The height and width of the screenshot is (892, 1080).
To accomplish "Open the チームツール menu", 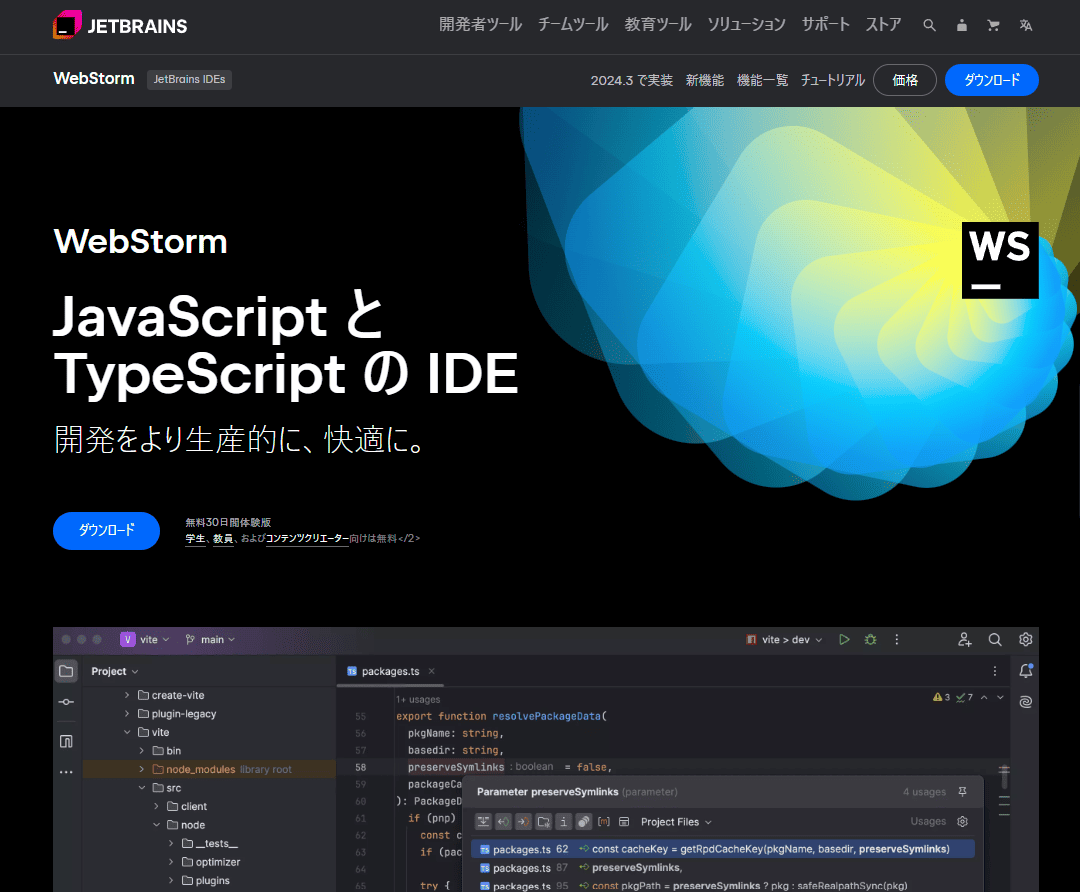I will tap(573, 25).
